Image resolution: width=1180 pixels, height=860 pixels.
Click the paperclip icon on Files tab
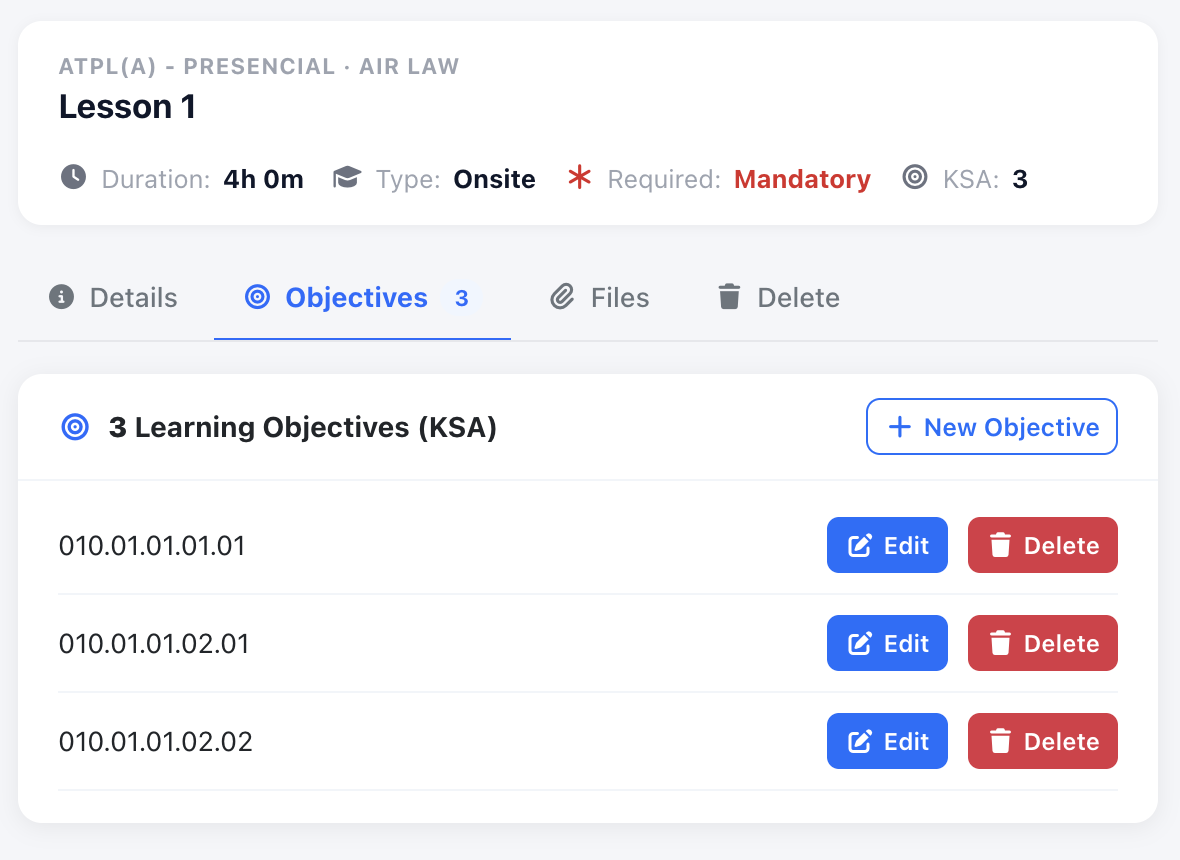pos(562,297)
